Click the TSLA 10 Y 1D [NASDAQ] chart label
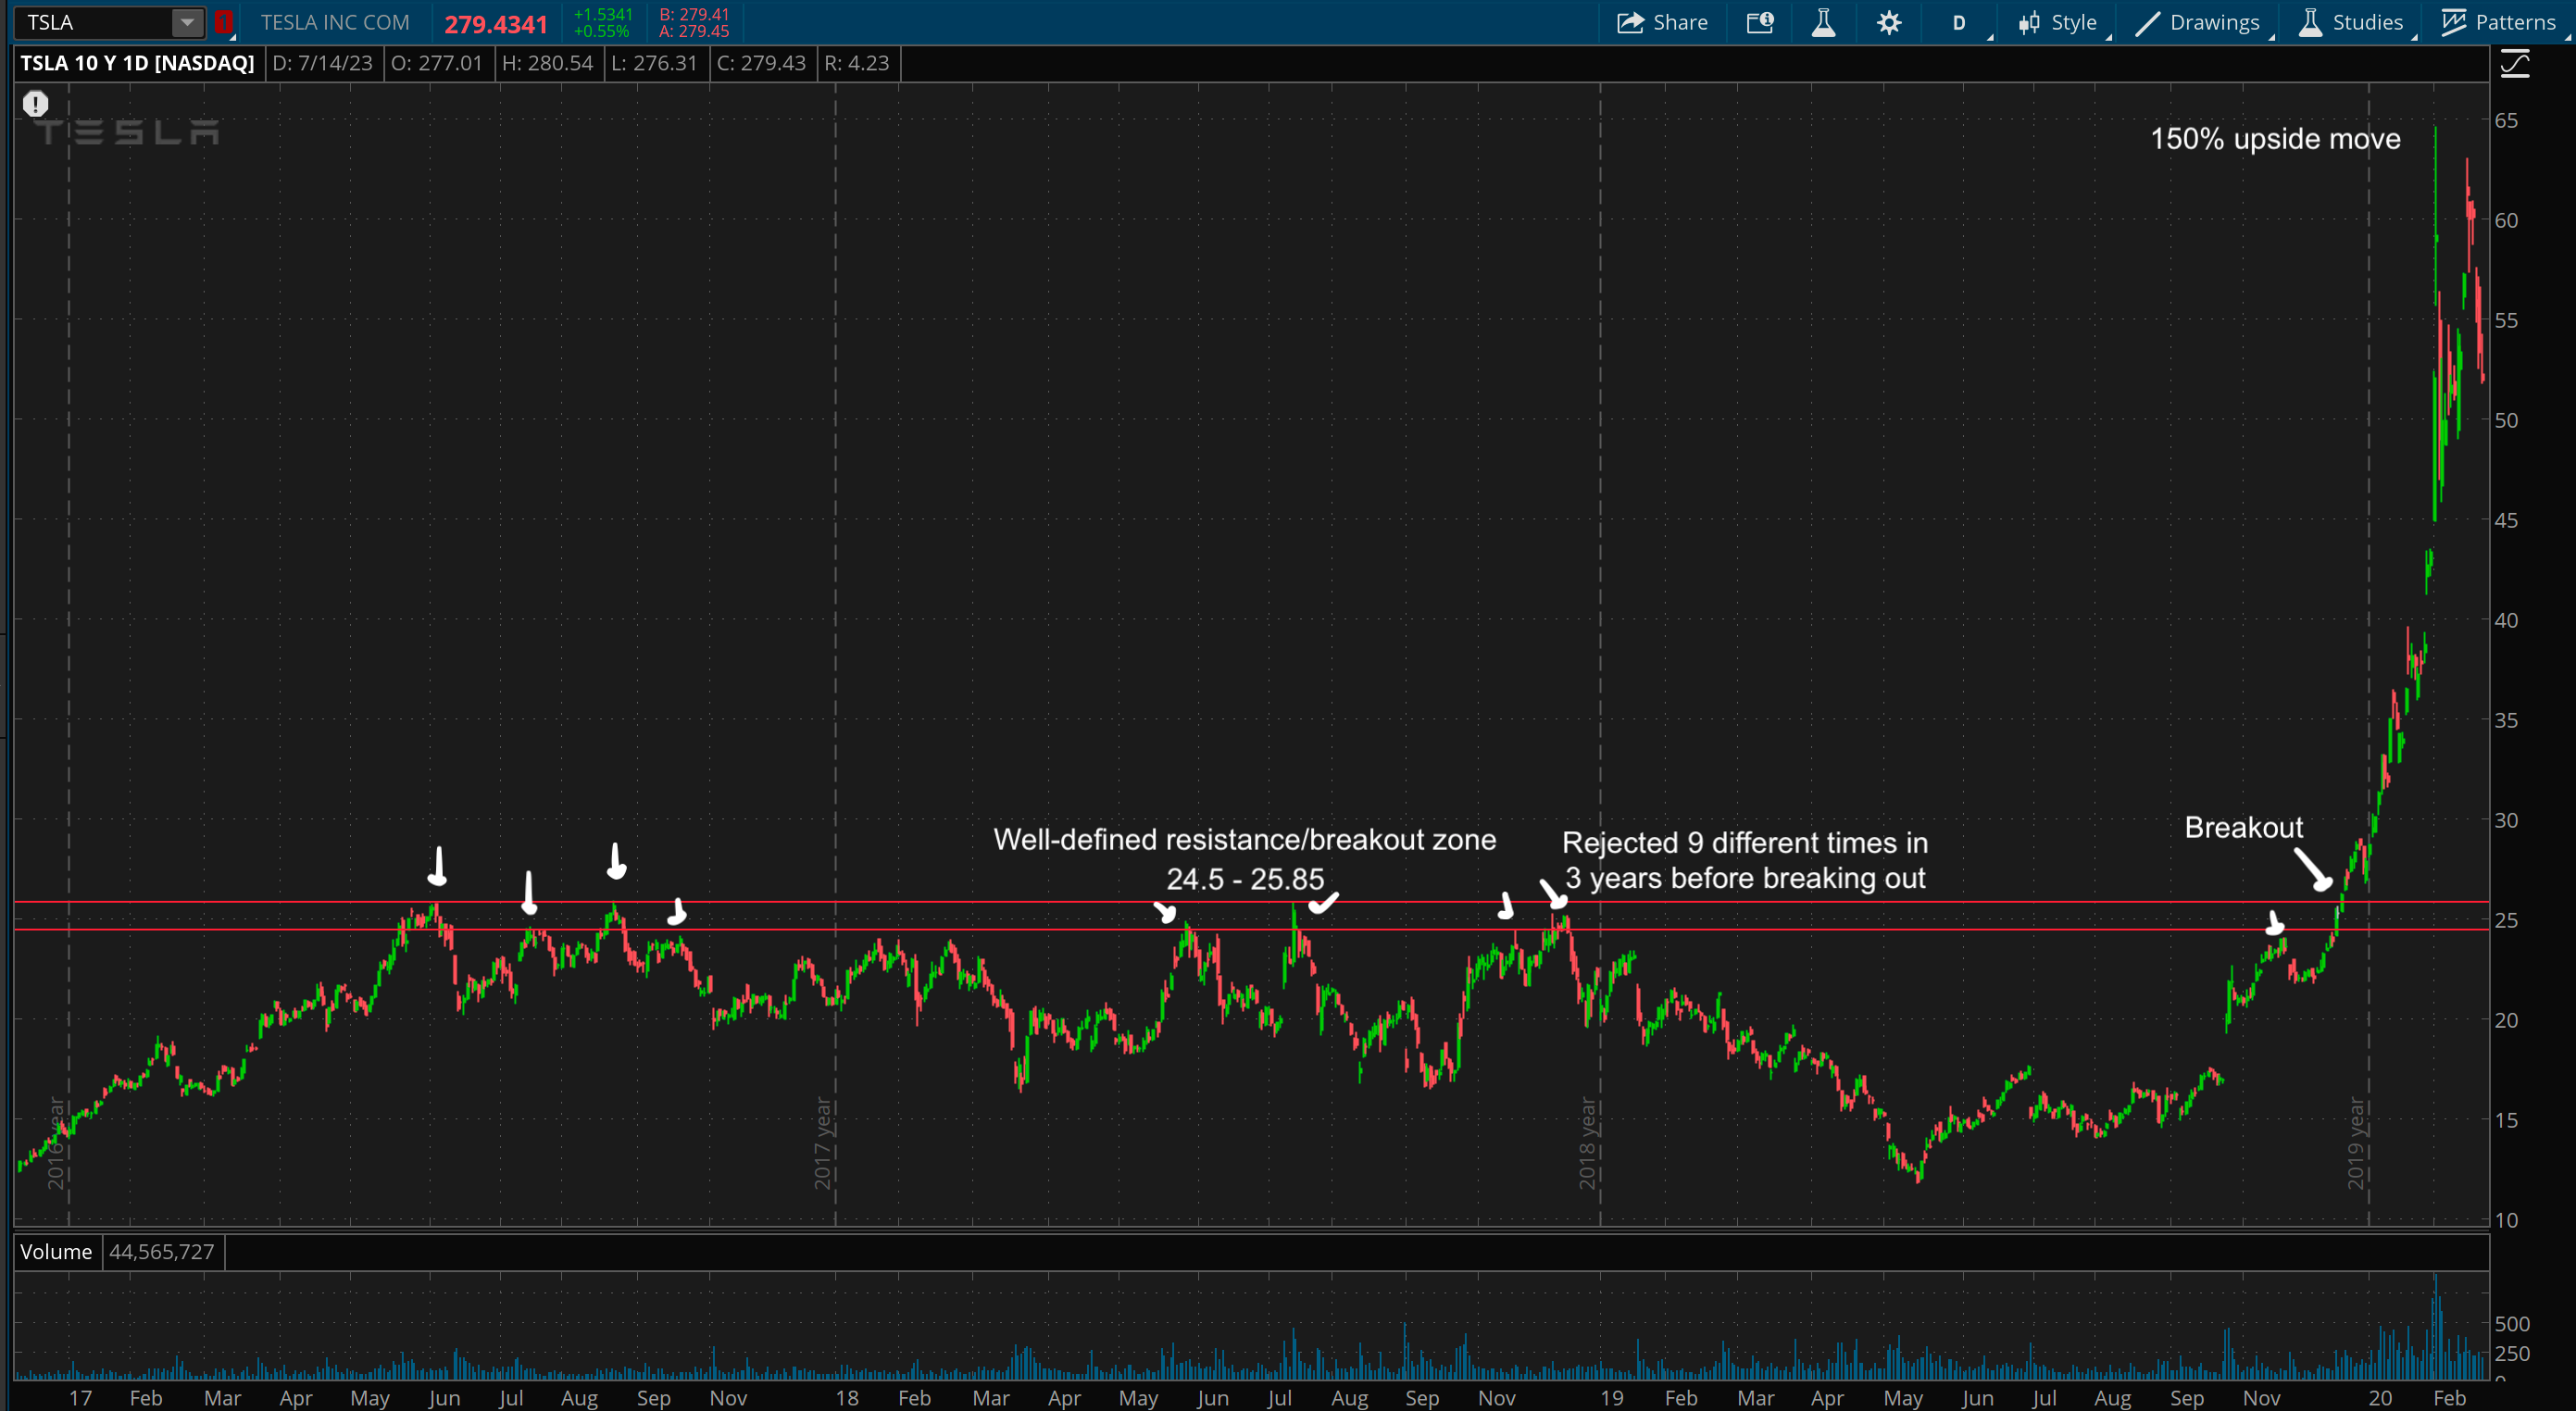This screenshot has height=1411, width=2576. (x=138, y=63)
